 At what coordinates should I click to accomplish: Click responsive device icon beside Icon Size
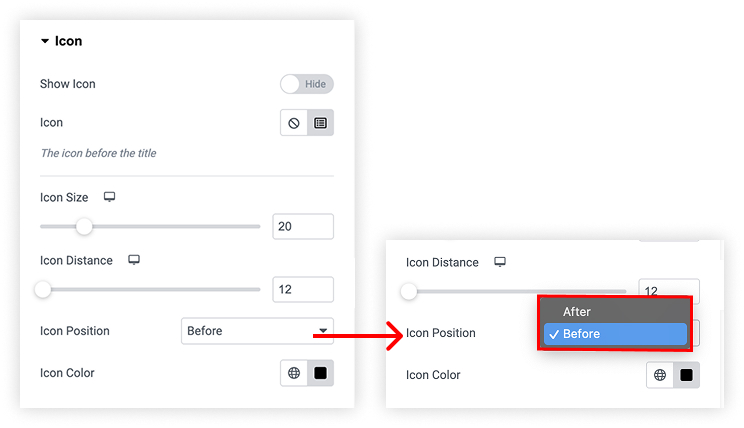[x=110, y=197]
